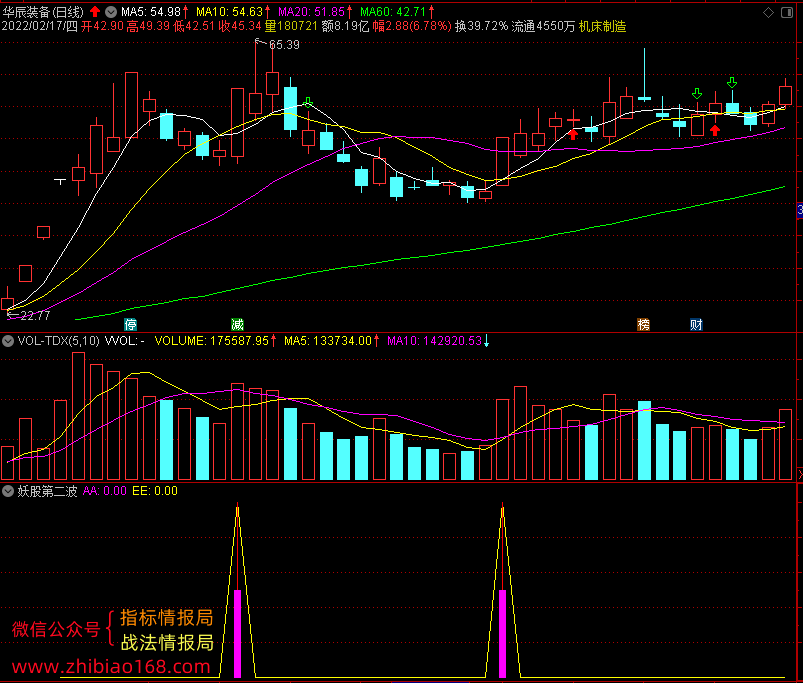
Task: Click the rightmost red up arrow buy signal
Action: coord(714,130)
